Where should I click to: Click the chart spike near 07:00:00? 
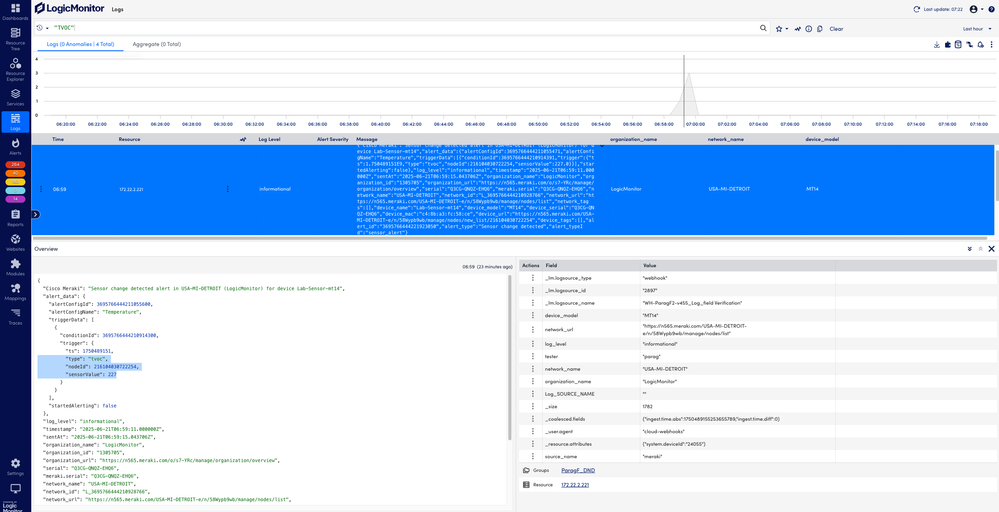[689, 94]
